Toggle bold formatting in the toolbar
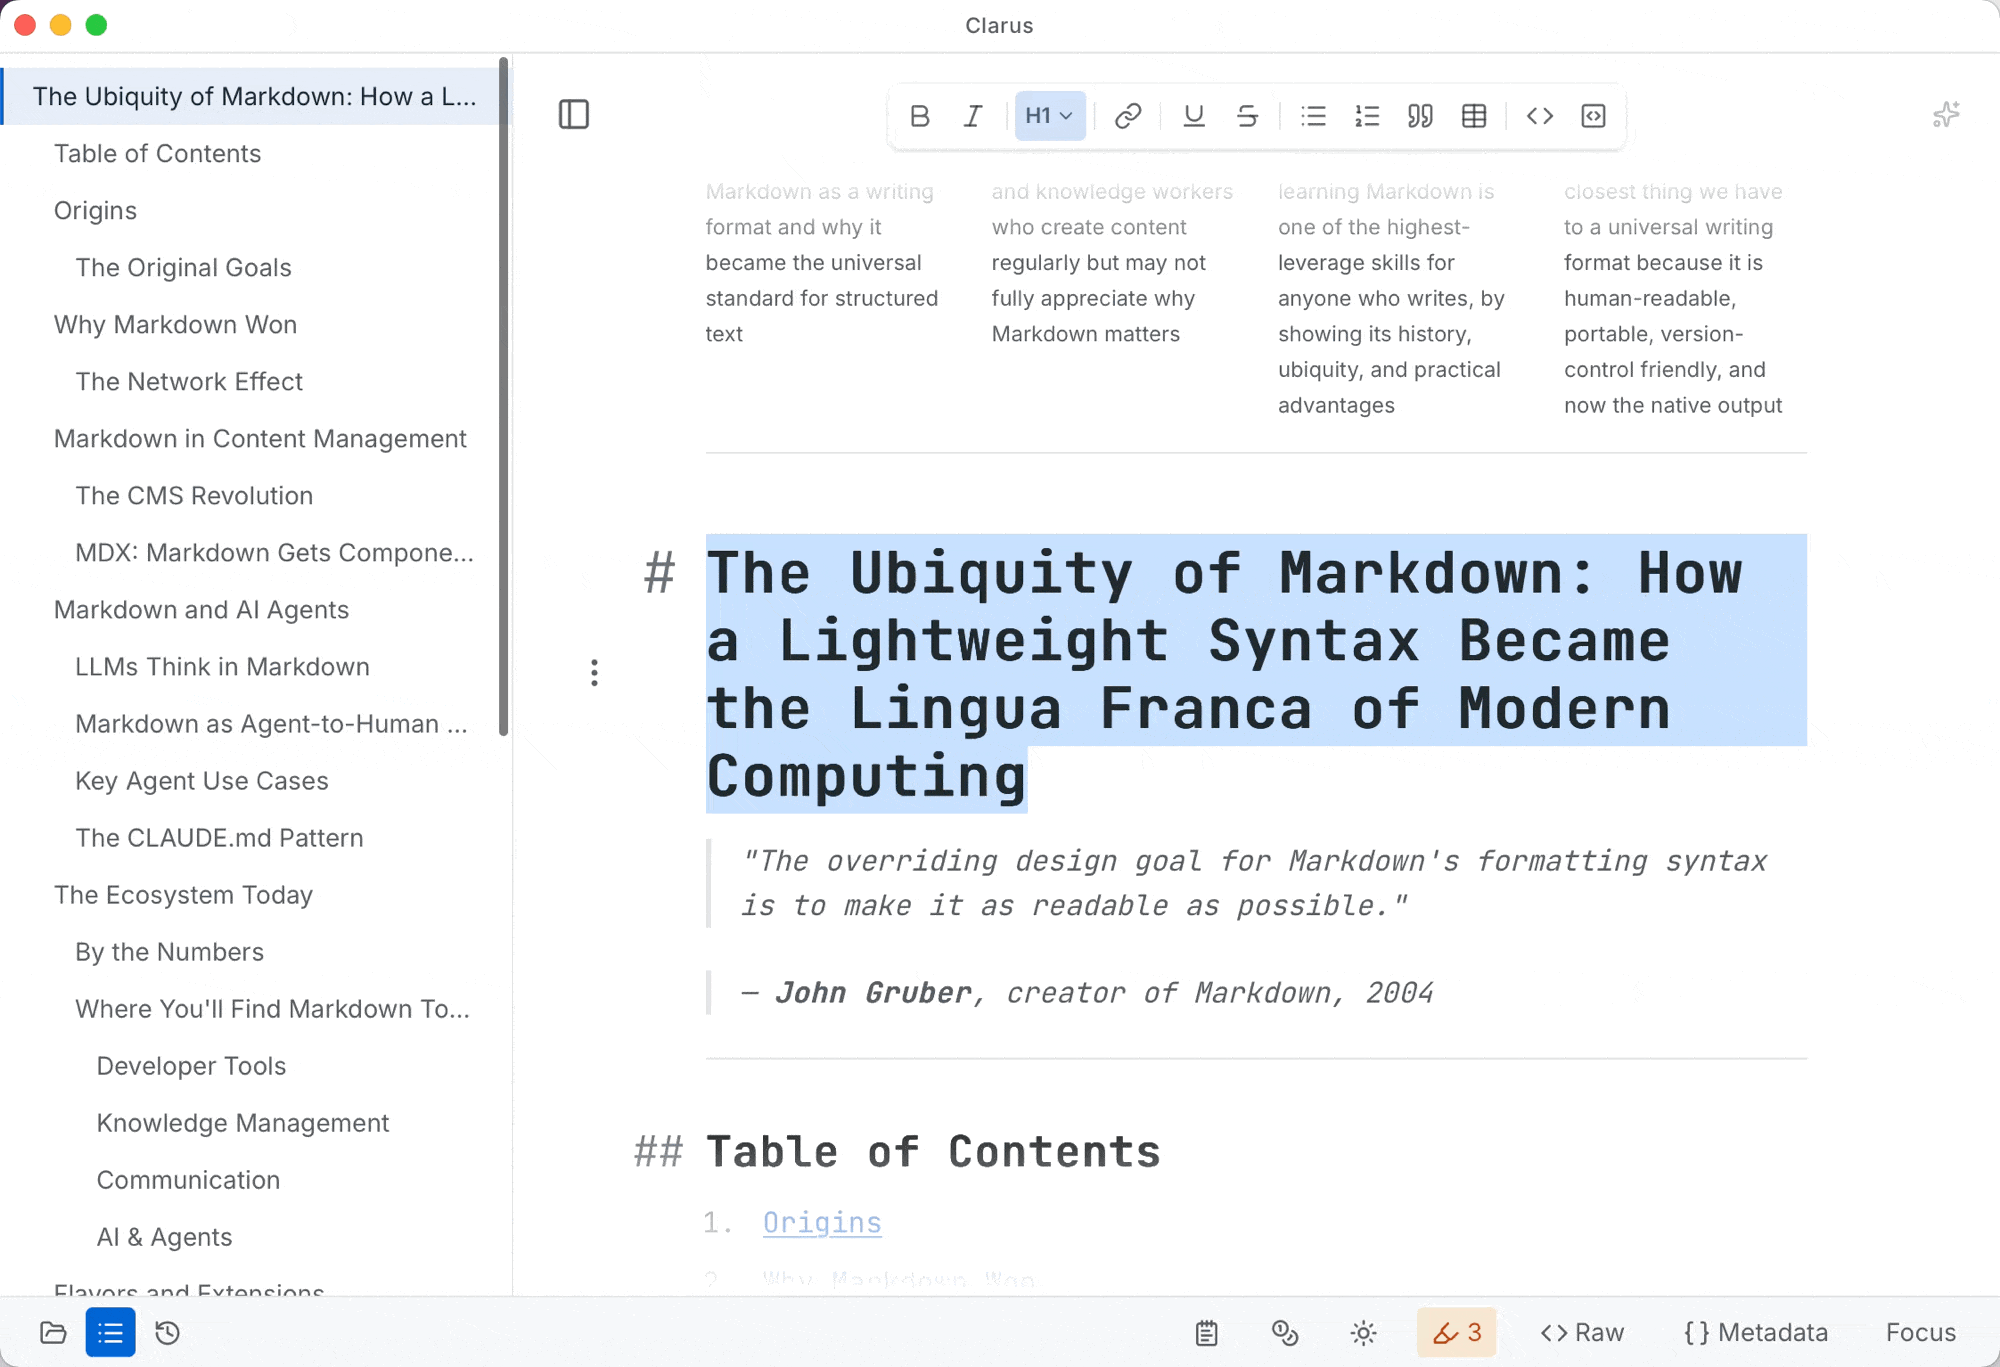Viewport: 2000px width, 1367px height. (920, 115)
